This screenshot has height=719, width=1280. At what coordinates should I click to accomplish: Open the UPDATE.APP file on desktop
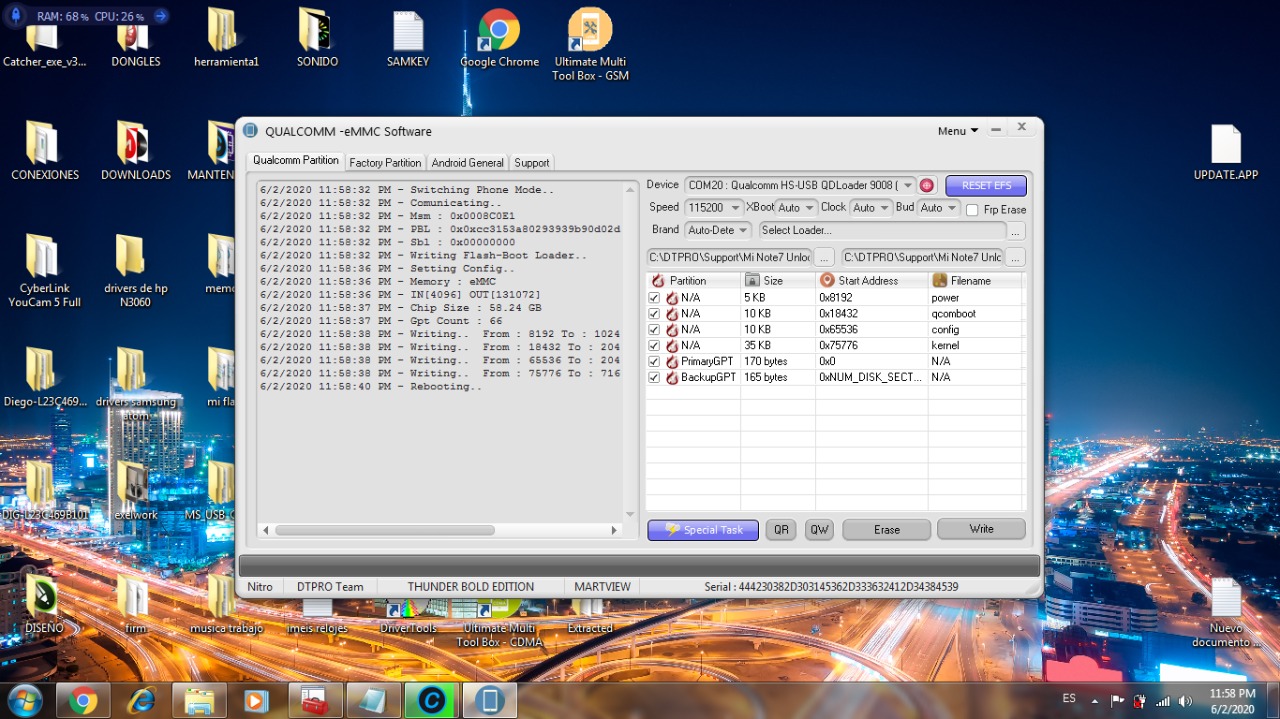[x=1226, y=151]
